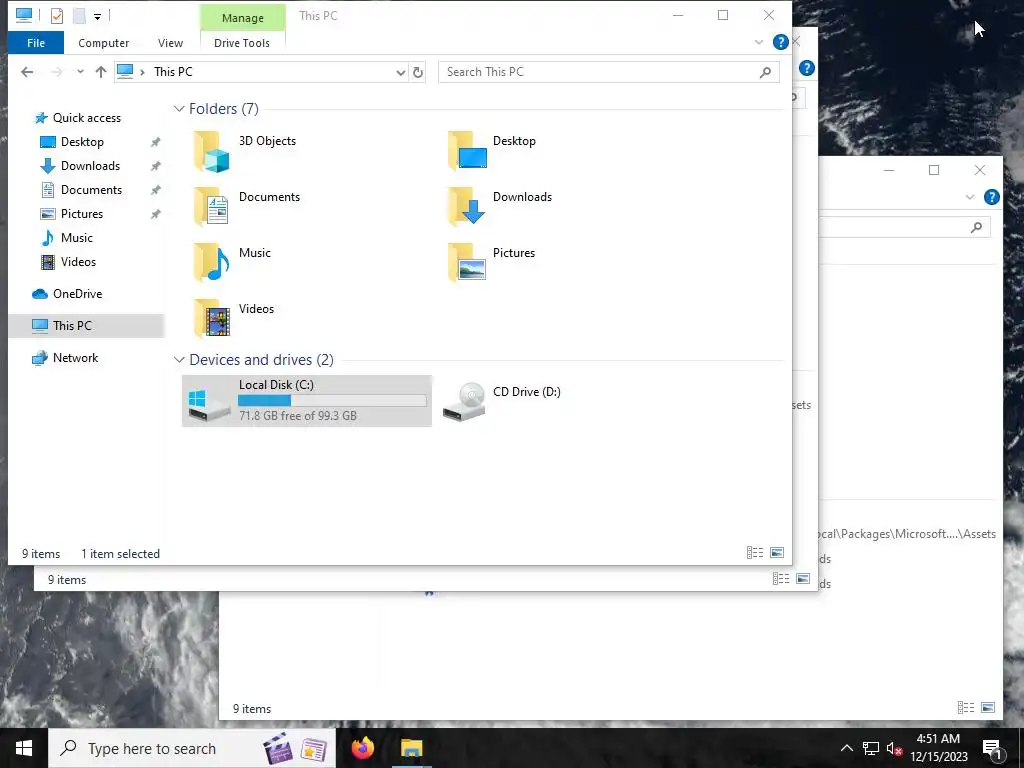1024x768 pixels.
Task: Switch to Details view in bottom rear window
Action: [966, 708]
